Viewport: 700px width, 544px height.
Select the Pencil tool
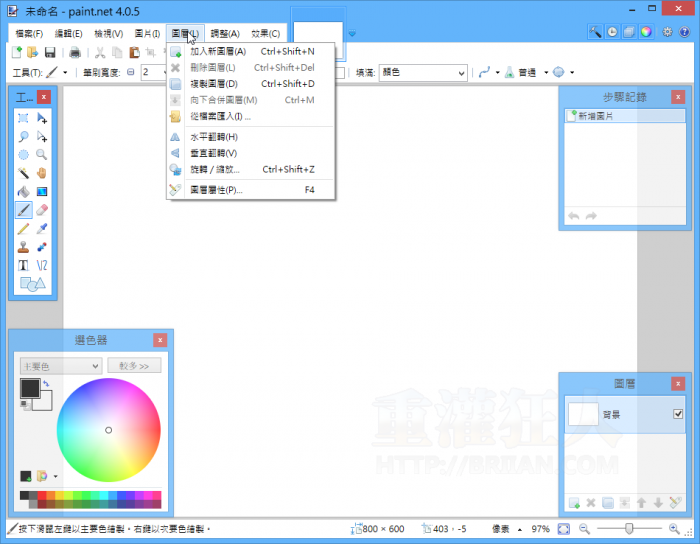point(23,228)
